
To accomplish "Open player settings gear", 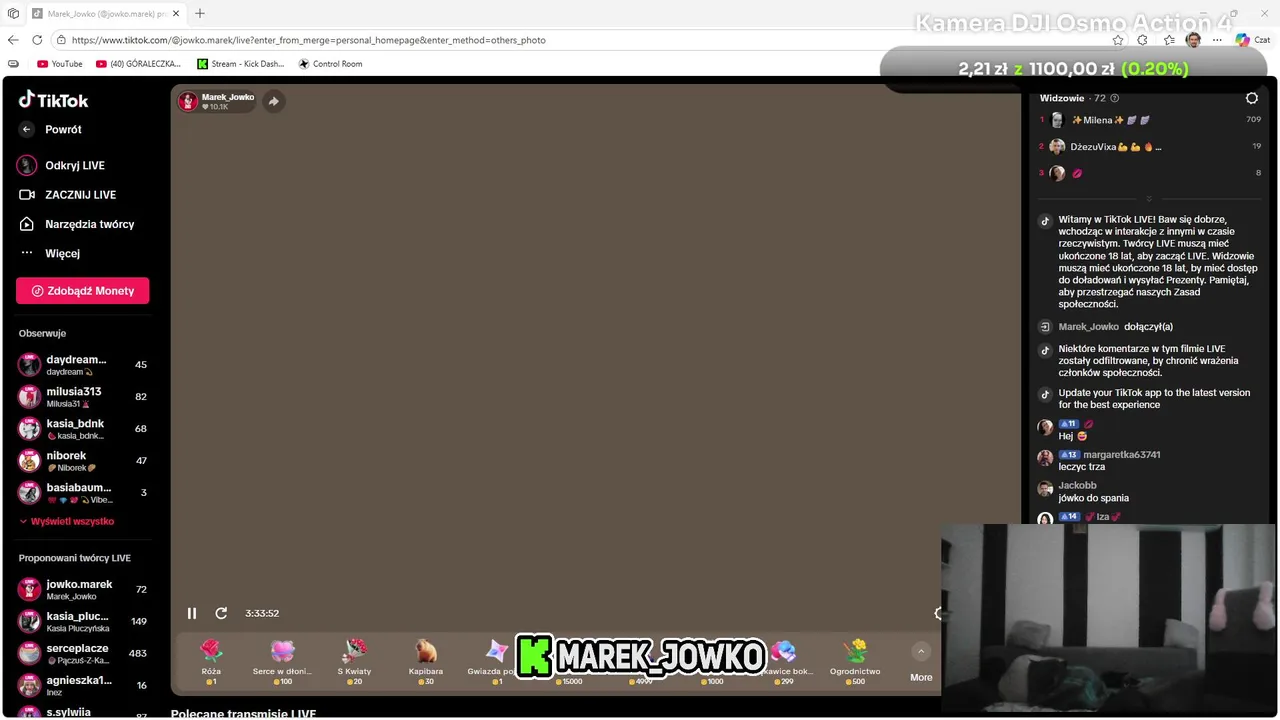I will (x=938, y=613).
